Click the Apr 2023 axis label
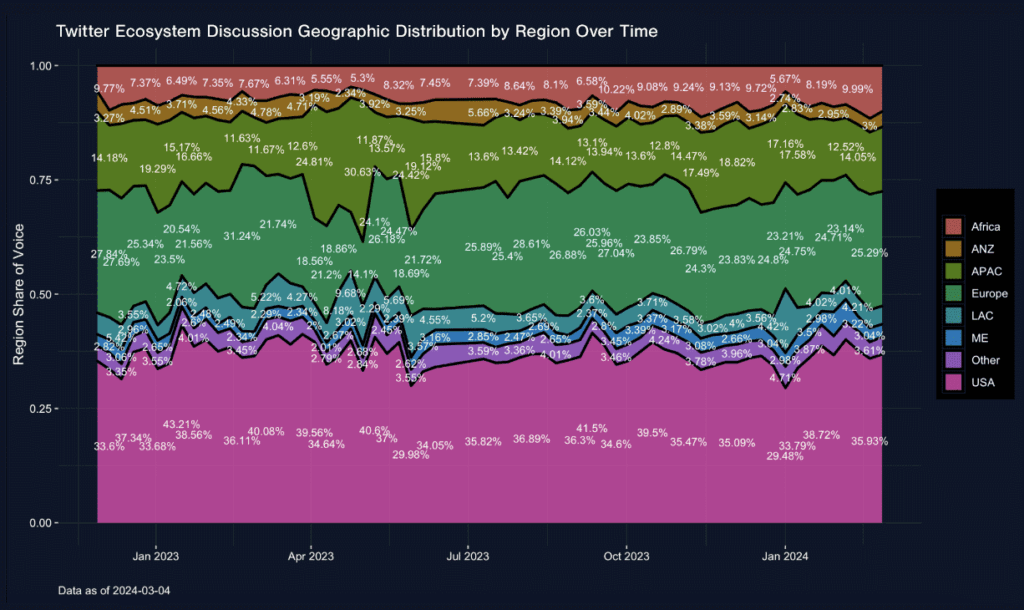 click(311, 556)
